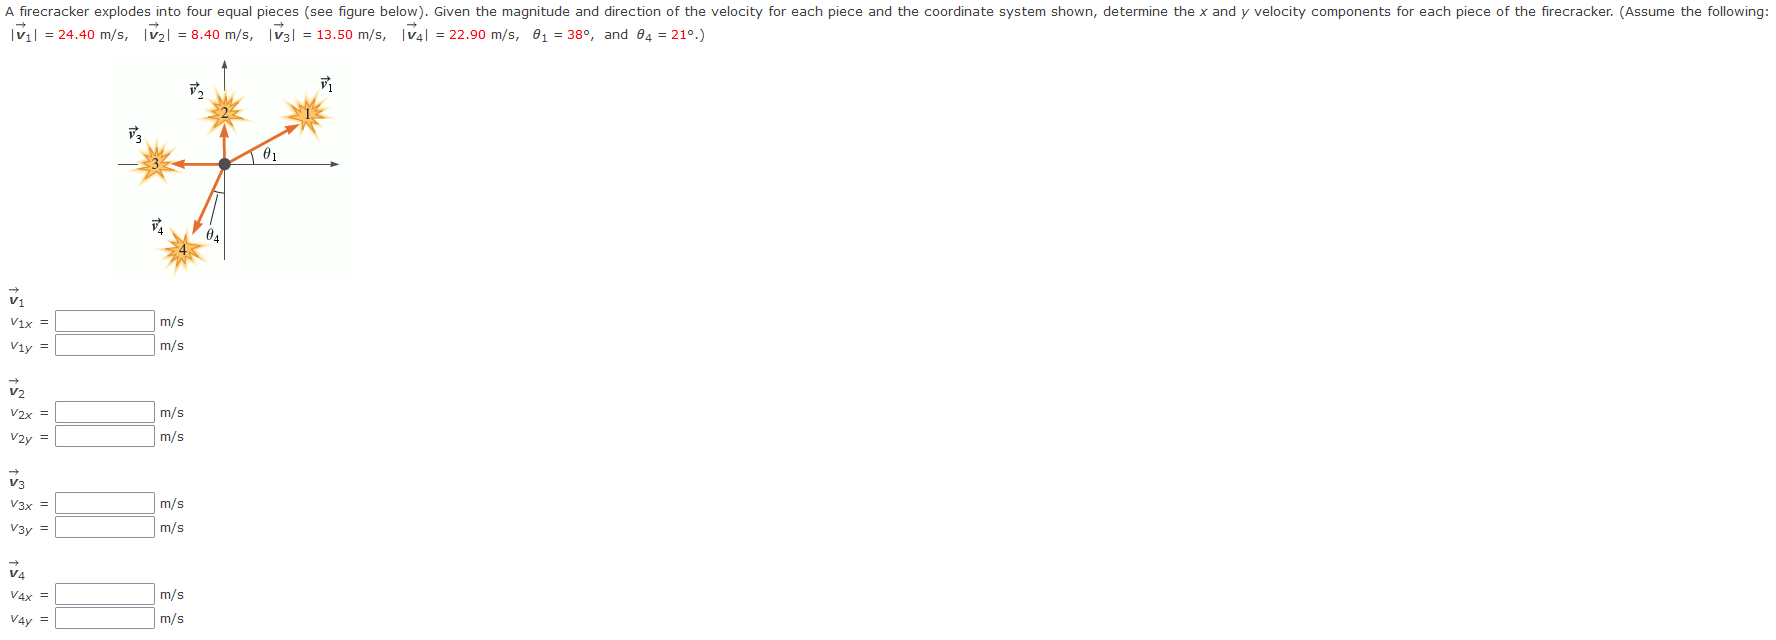Click the v1x answer input field

click(x=105, y=321)
